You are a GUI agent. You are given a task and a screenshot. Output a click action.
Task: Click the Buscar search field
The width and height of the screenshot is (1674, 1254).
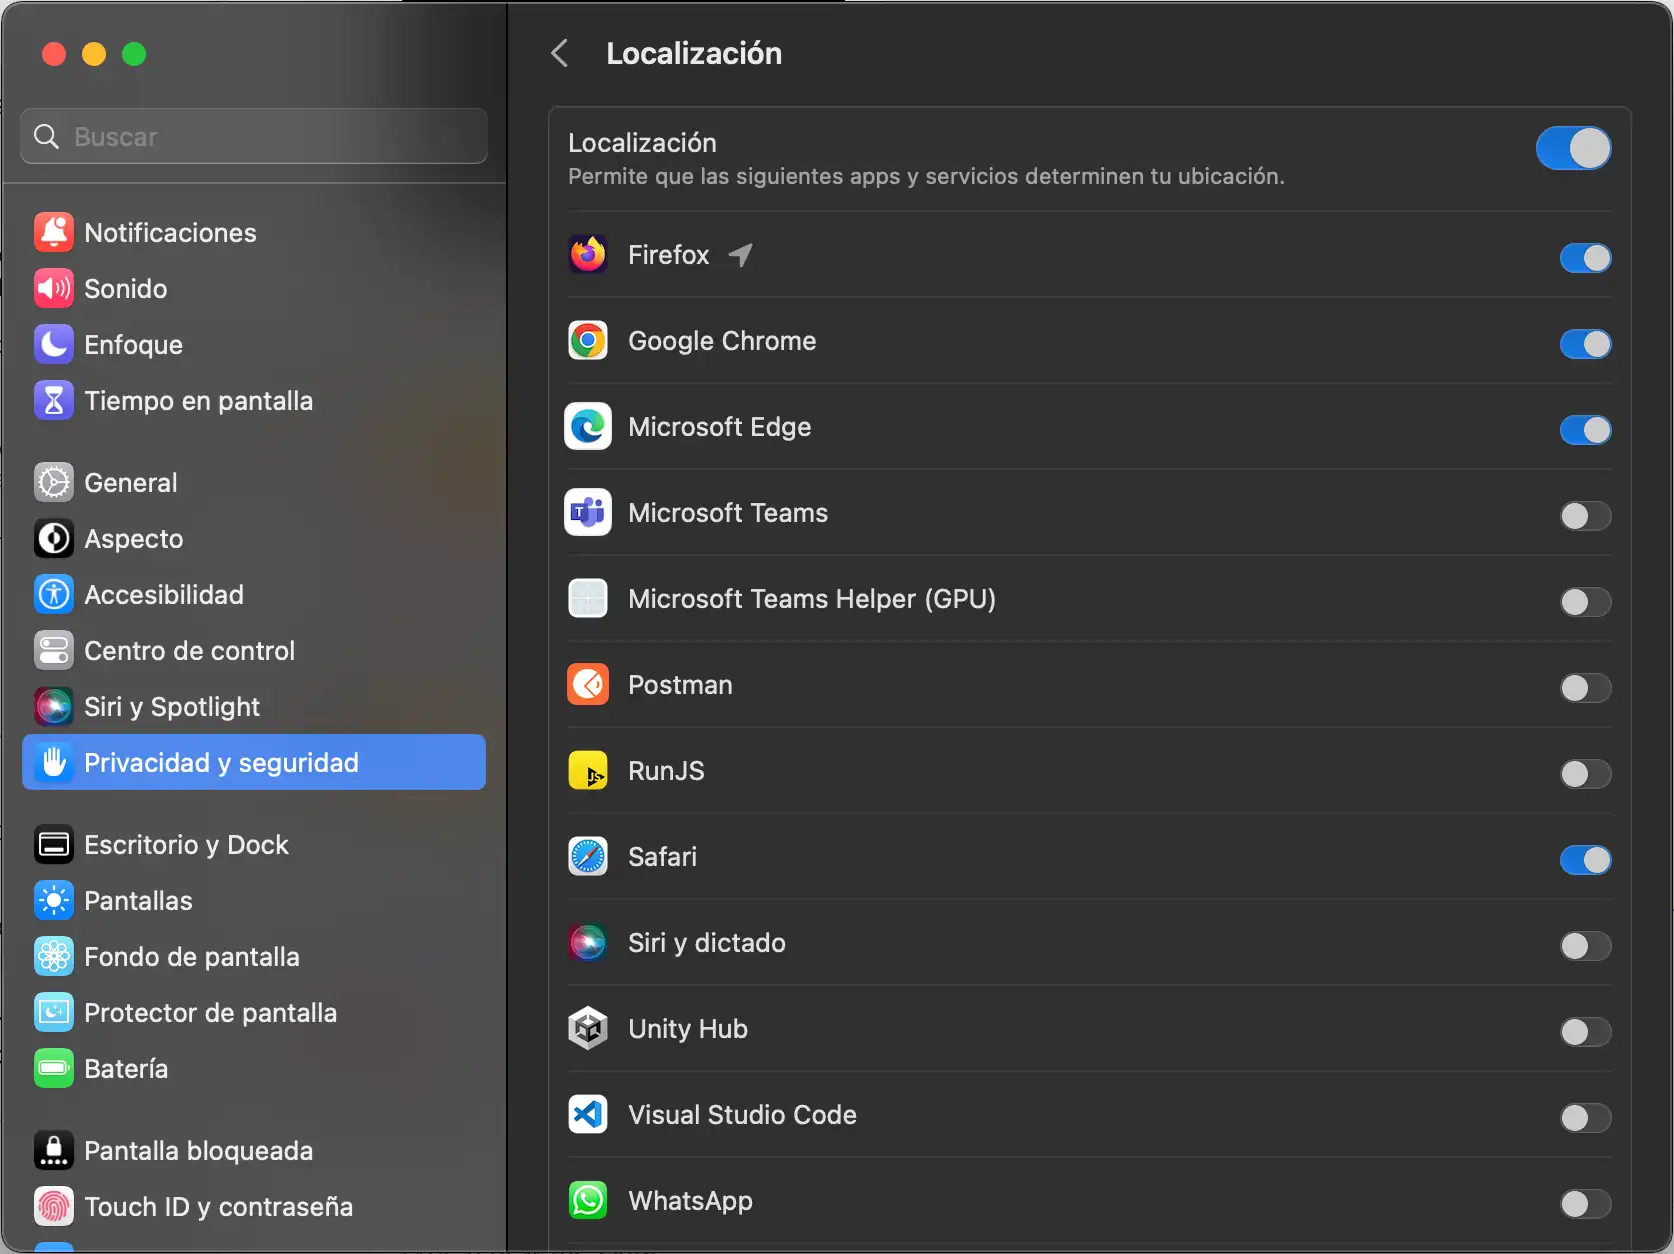coord(254,137)
